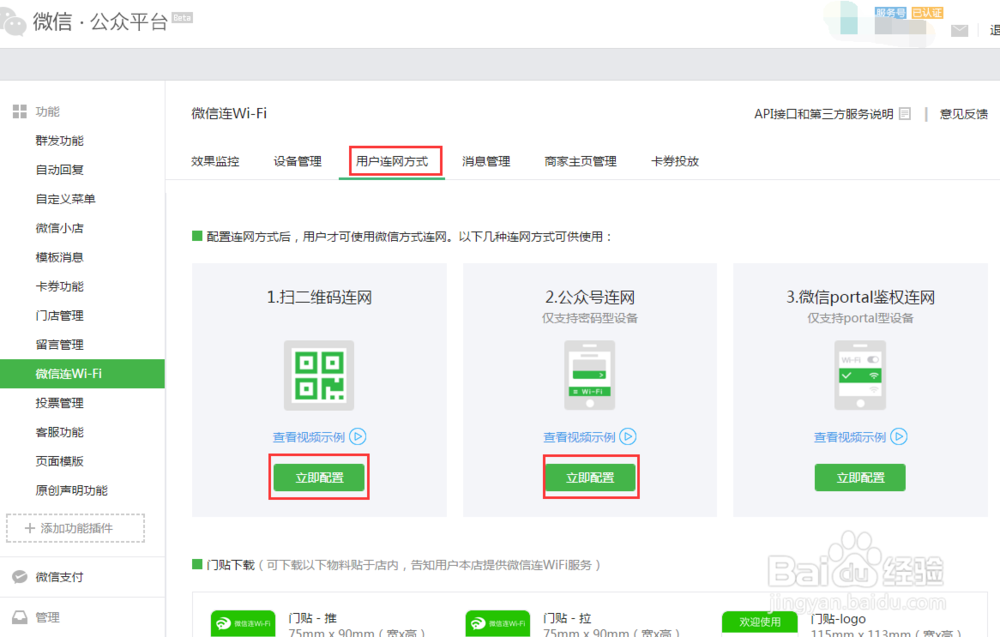The width and height of the screenshot is (1000, 637).
Task: Play video icon beside 扫二维码连网 示例
Action: tap(358, 437)
